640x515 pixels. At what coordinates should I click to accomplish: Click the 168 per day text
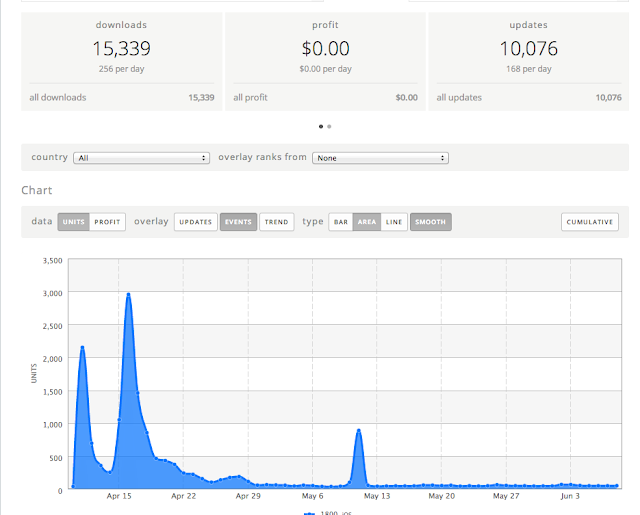pyautogui.click(x=529, y=69)
